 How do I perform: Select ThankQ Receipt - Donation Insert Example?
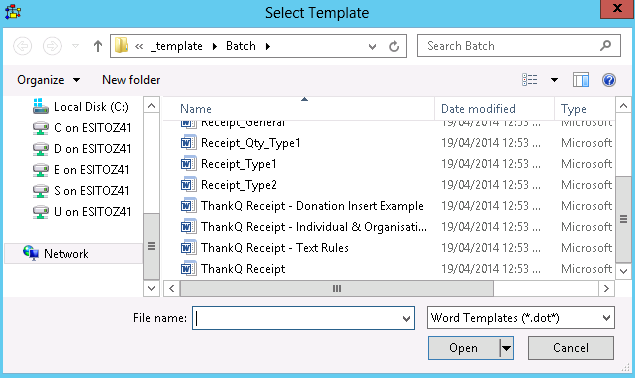click(312, 206)
